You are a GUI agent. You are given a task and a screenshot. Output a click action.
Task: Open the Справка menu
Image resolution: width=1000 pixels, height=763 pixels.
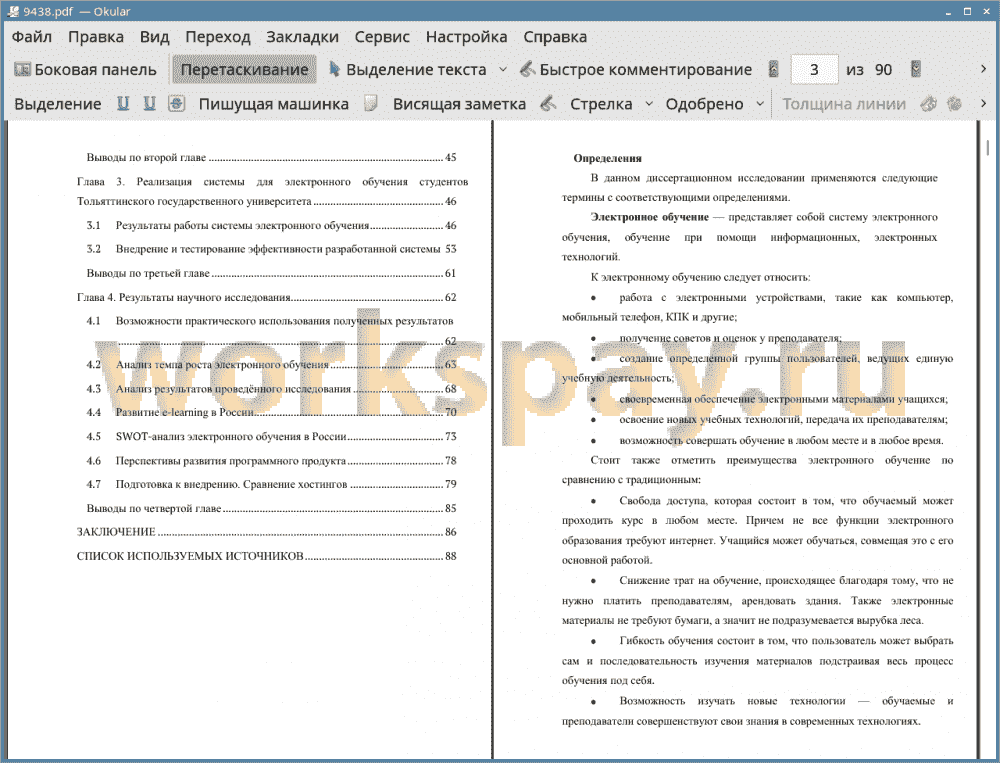click(555, 37)
